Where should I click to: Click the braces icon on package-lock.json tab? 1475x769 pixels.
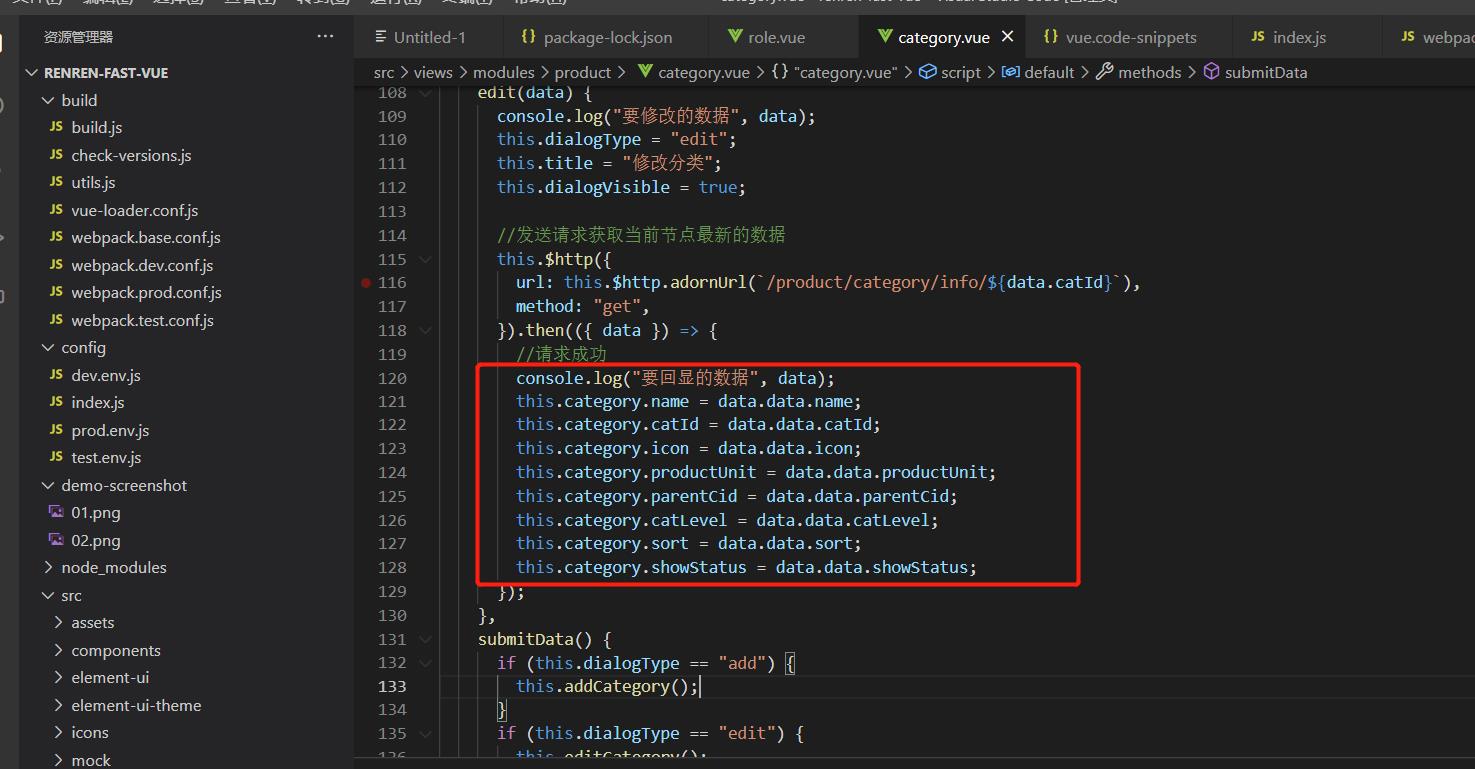pyautogui.click(x=529, y=37)
